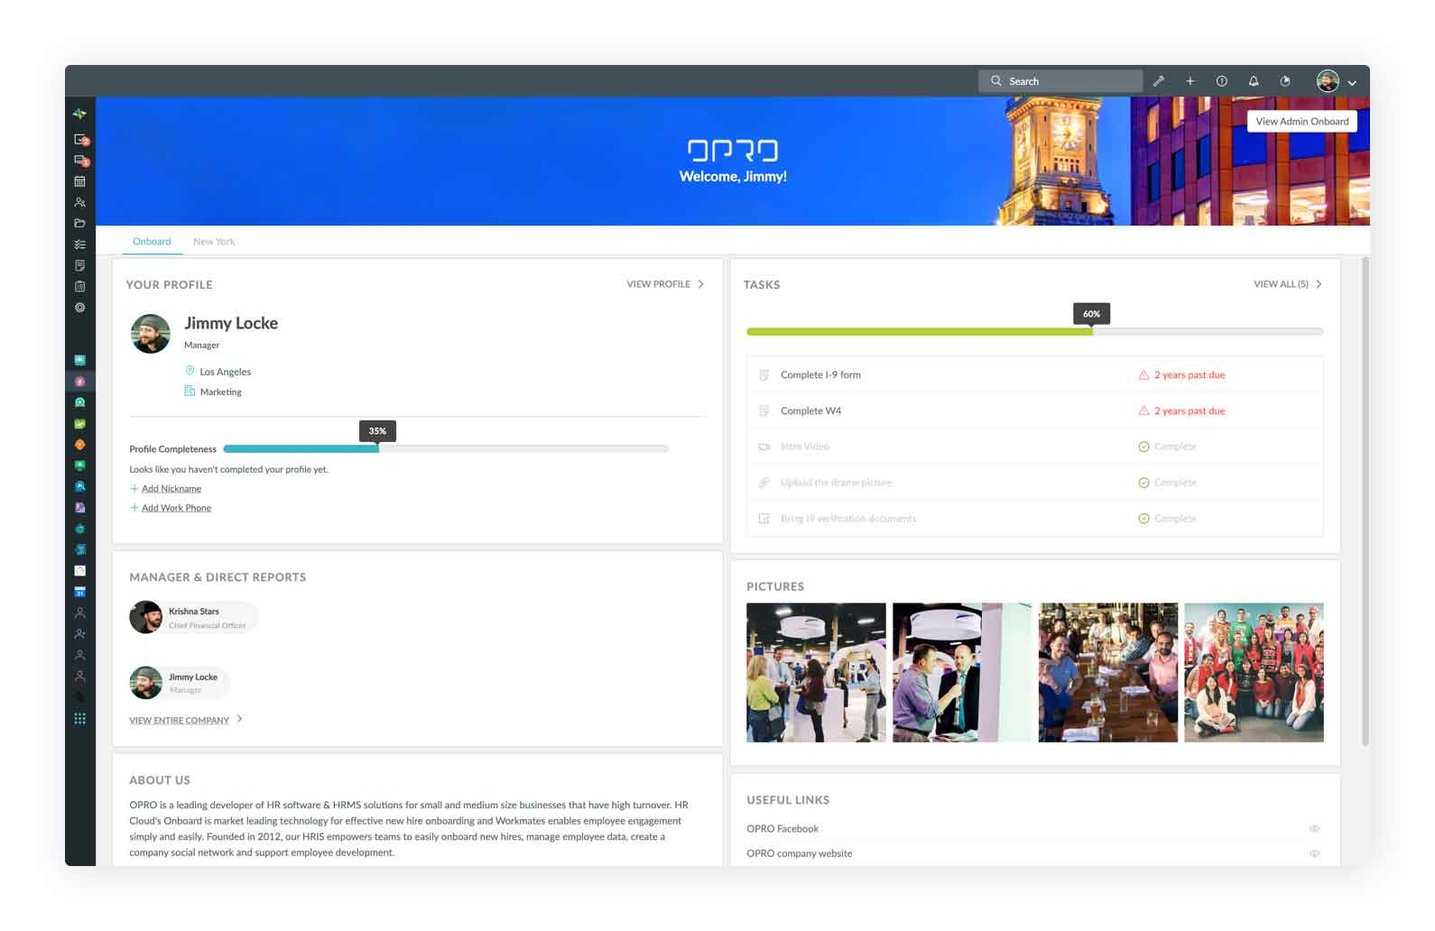Toggle visibility eye for OPRO company website

click(1314, 854)
